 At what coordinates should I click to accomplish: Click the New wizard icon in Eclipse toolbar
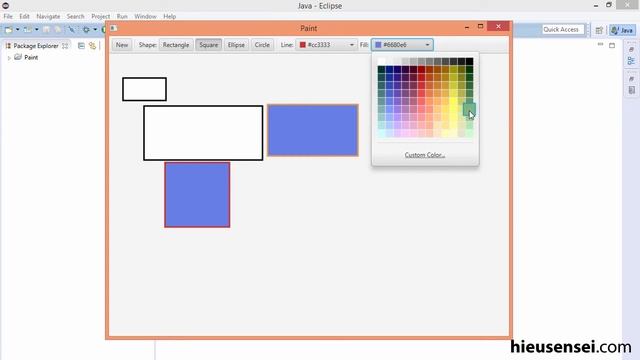[9, 30]
